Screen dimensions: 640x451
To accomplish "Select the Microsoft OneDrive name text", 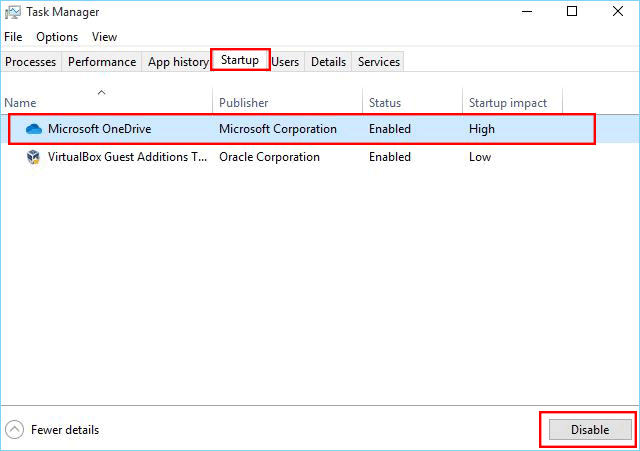I will (100, 129).
